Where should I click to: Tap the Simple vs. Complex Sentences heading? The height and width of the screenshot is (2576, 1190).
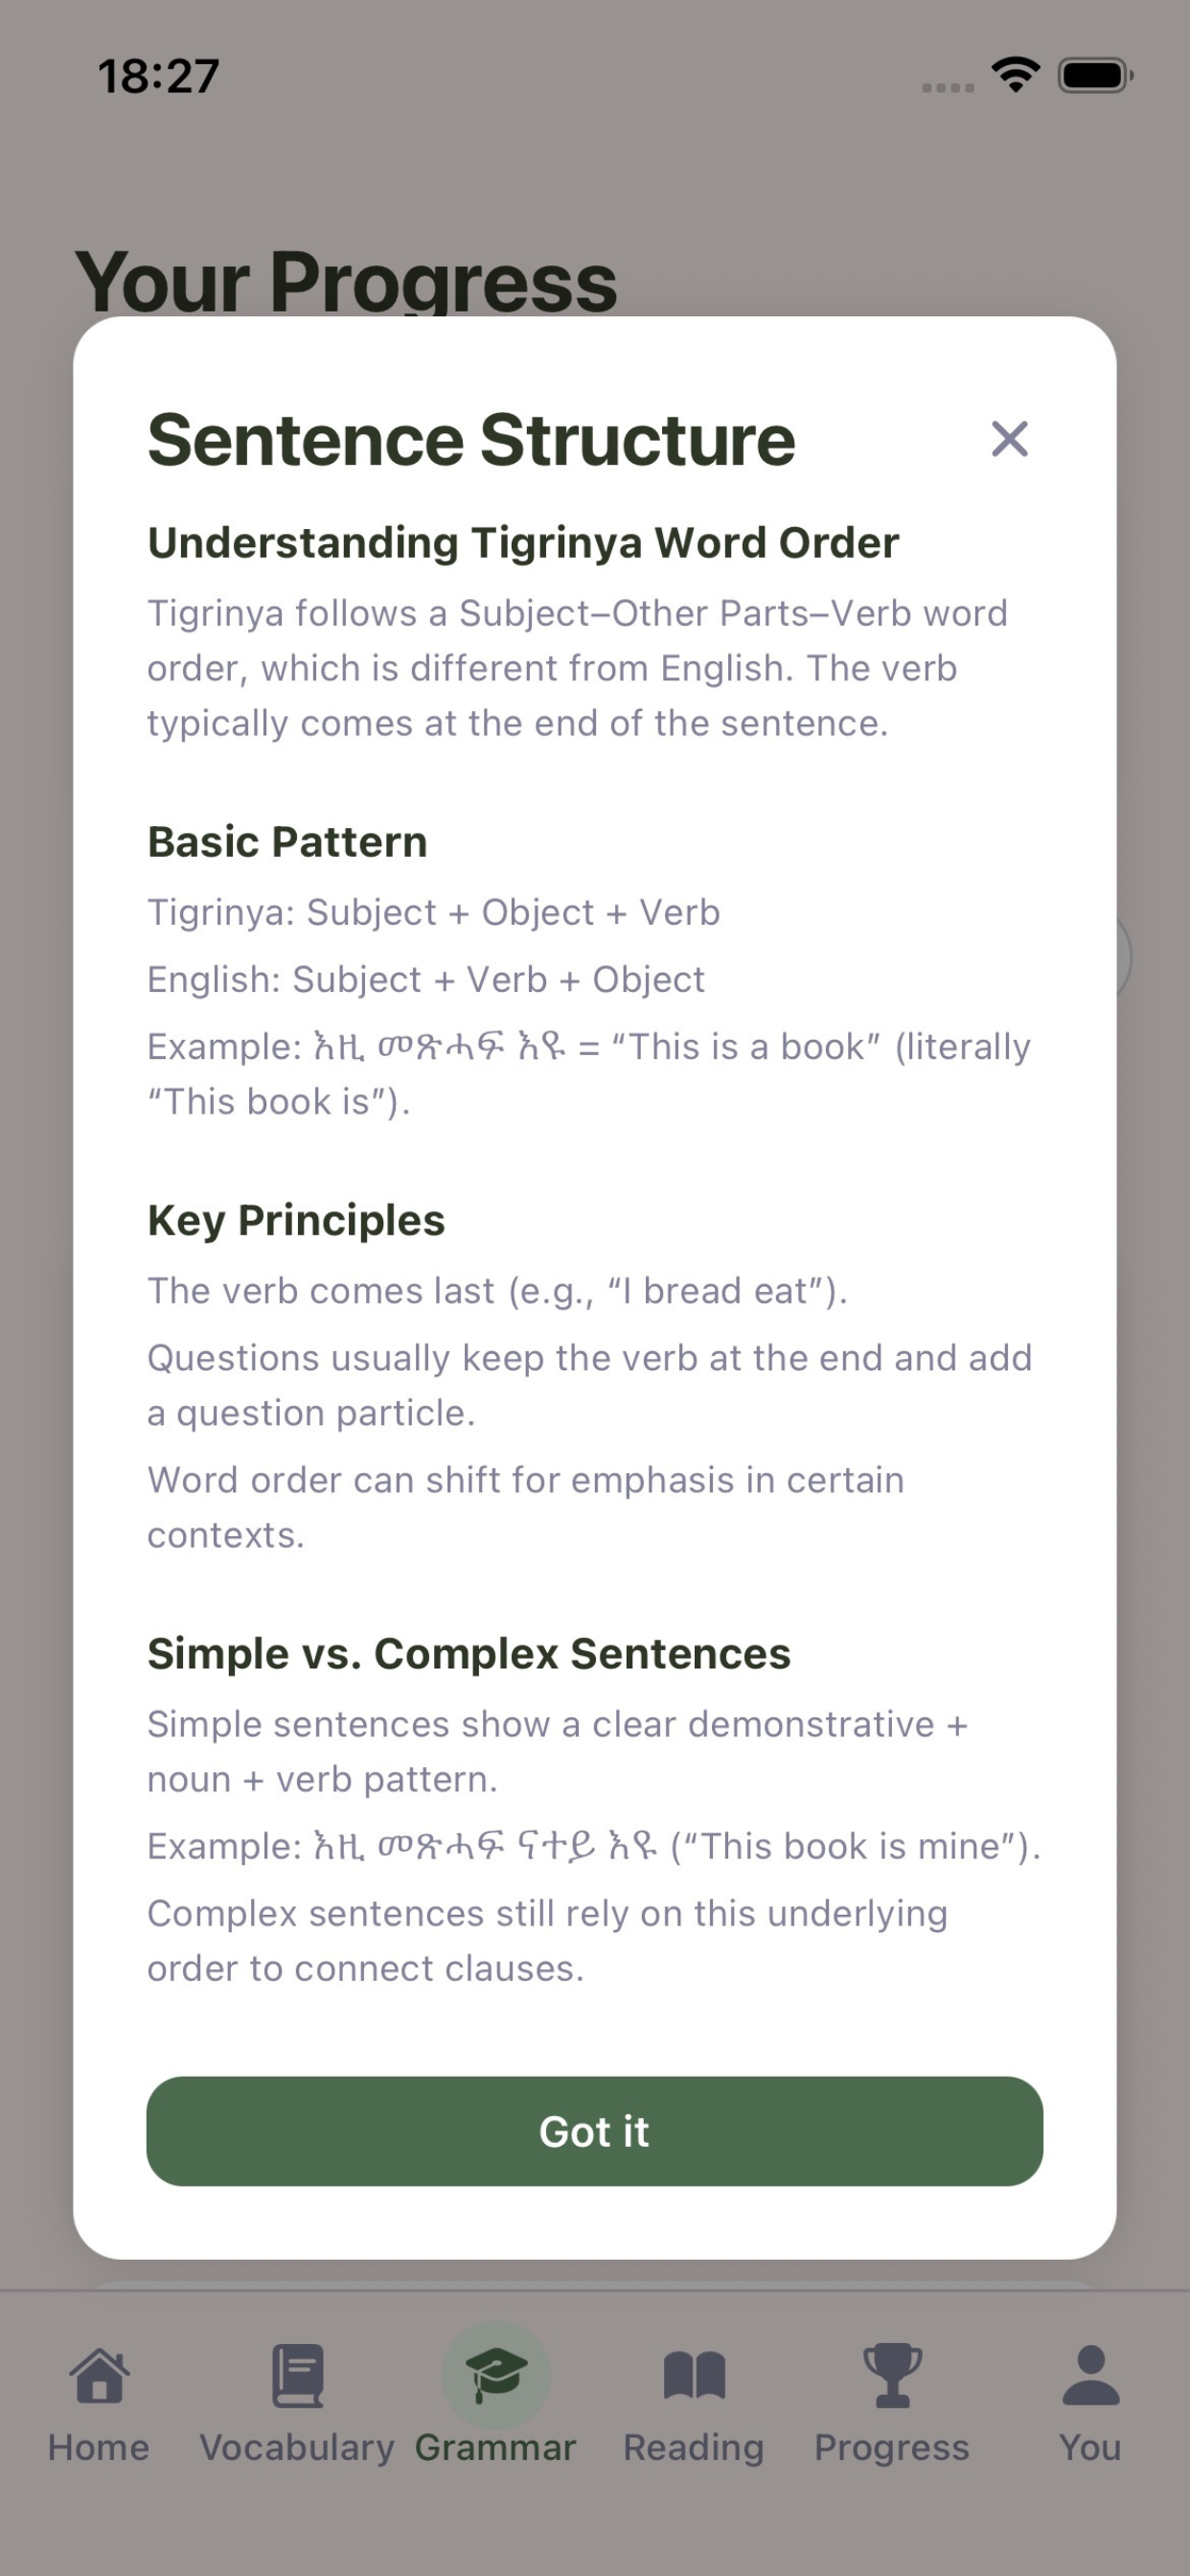(x=469, y=1654)
